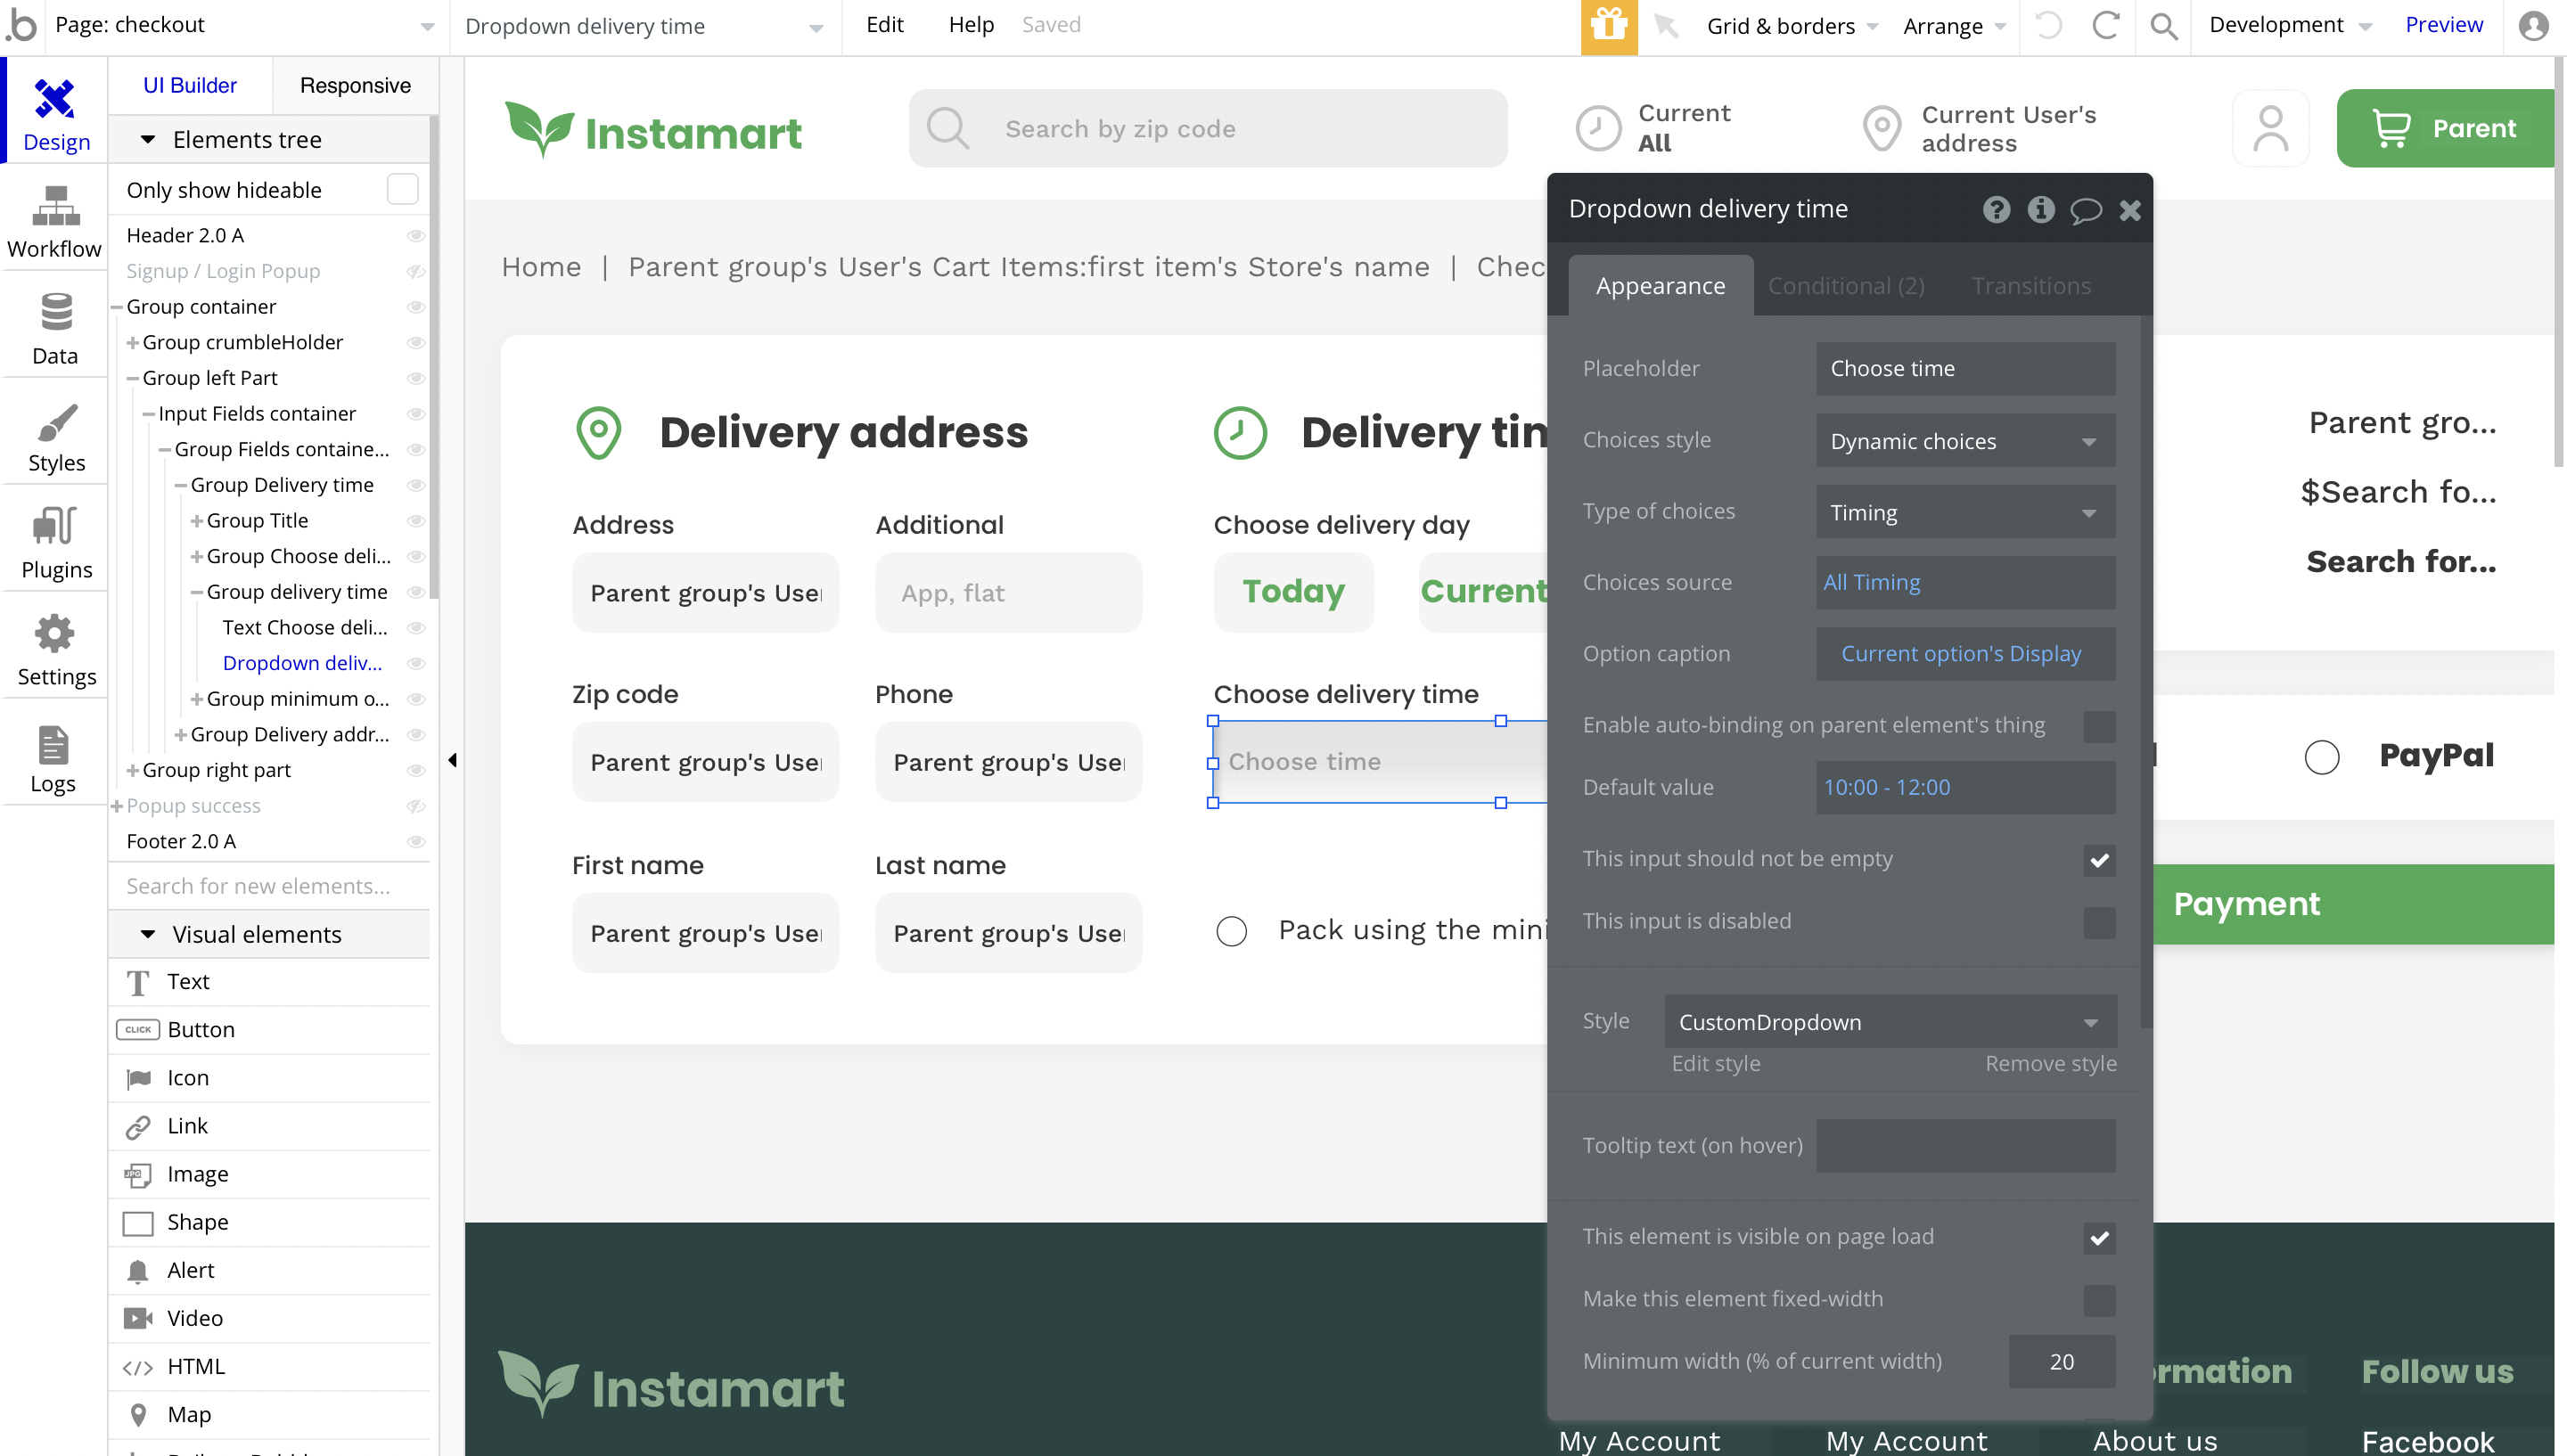Screen dimensions: 2567x1456
Task: Uncheck This input should not be empty
Action: [2098, 860]
